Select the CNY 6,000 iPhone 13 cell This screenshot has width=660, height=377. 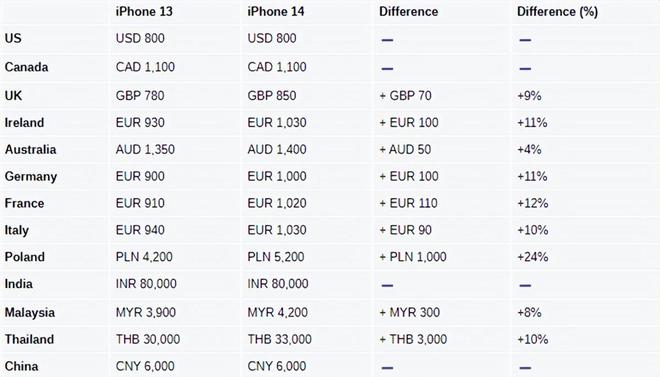(x=145, y=366)
